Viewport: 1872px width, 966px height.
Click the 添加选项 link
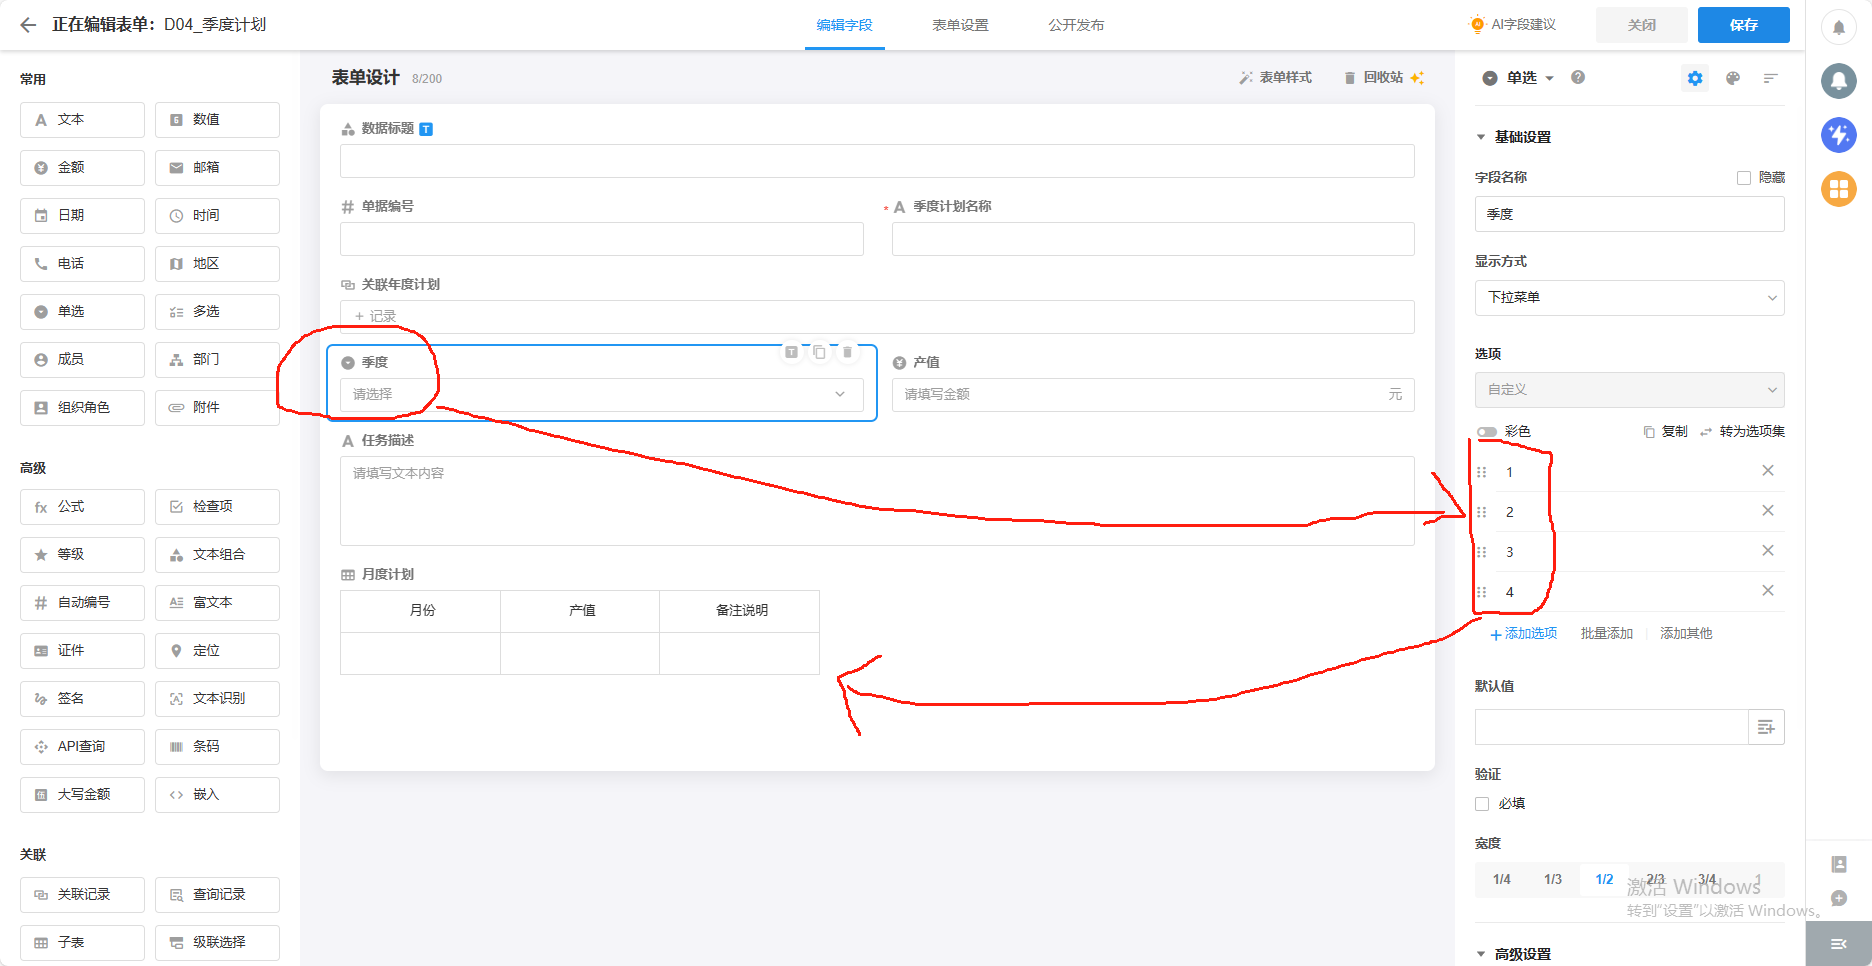(1524, 634)
